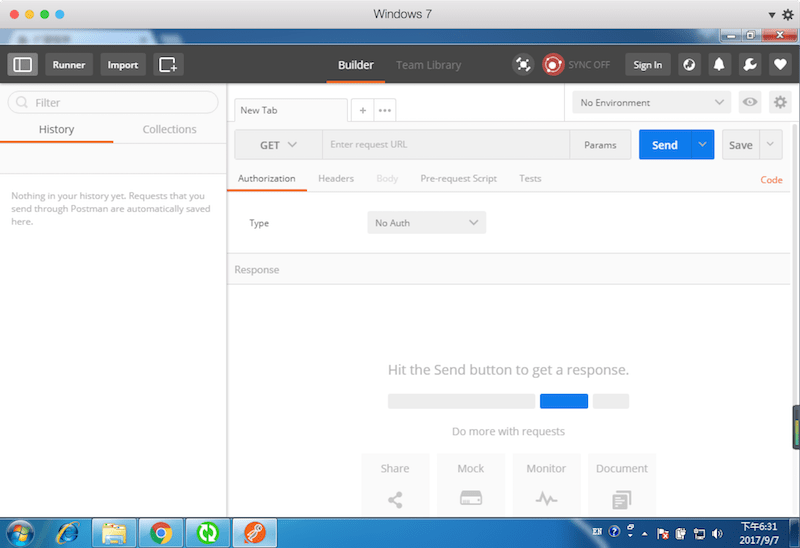Click the Import button
The height and width of the screenshot is (548, 800).
(x=123, y=65)
